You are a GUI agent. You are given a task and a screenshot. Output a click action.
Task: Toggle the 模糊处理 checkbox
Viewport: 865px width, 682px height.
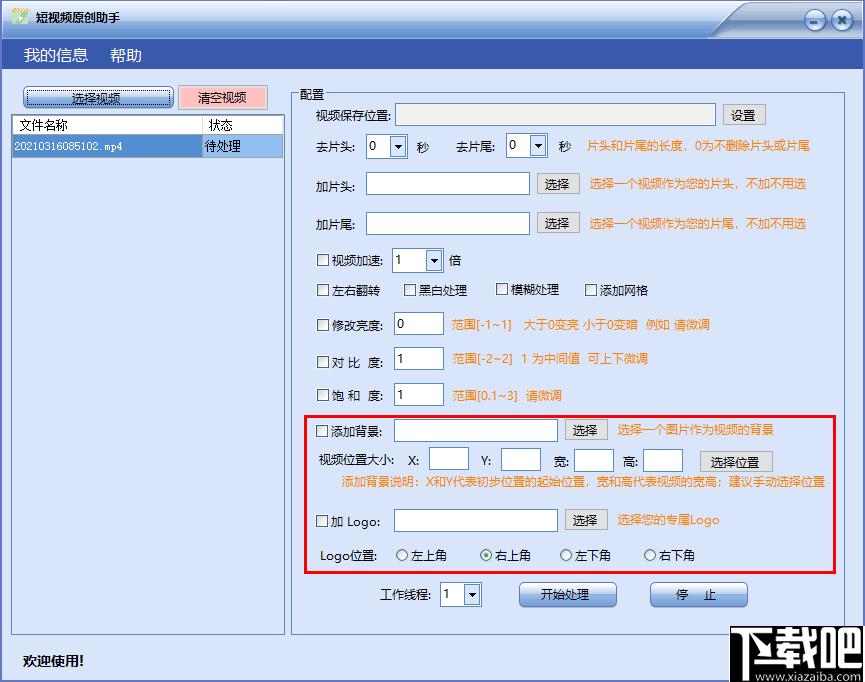[501, 290]
